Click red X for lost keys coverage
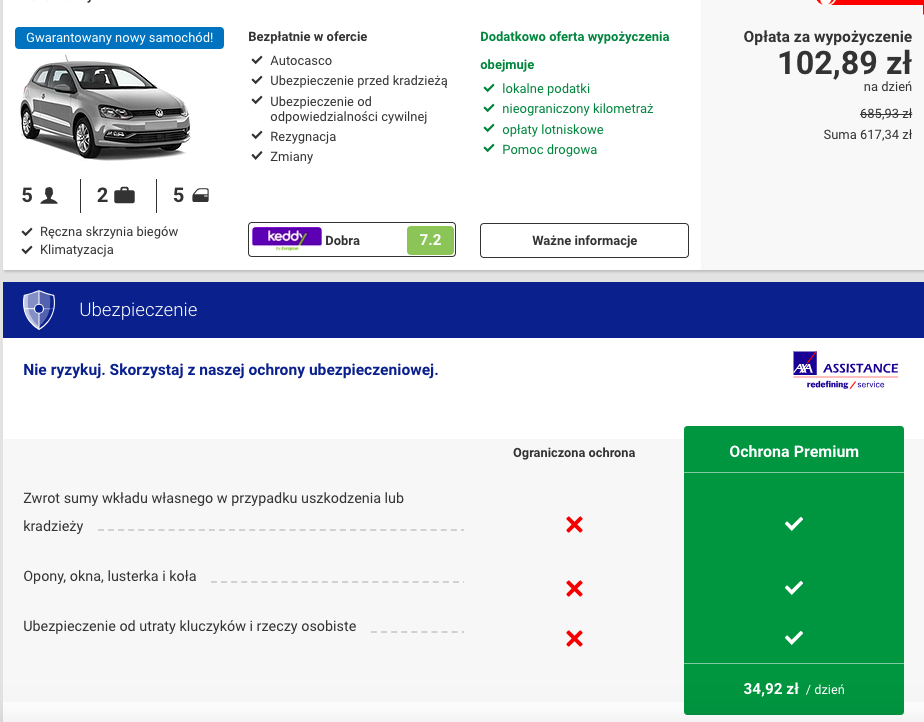 pyautogui.click(x=574, y=638)
